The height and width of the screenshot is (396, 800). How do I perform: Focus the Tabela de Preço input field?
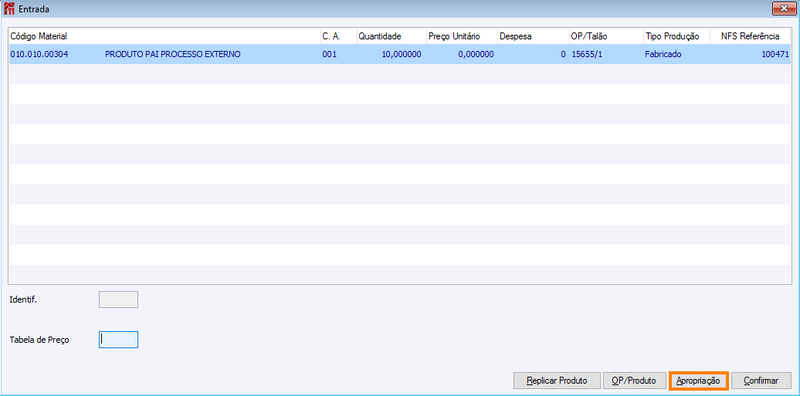point(118,340)
